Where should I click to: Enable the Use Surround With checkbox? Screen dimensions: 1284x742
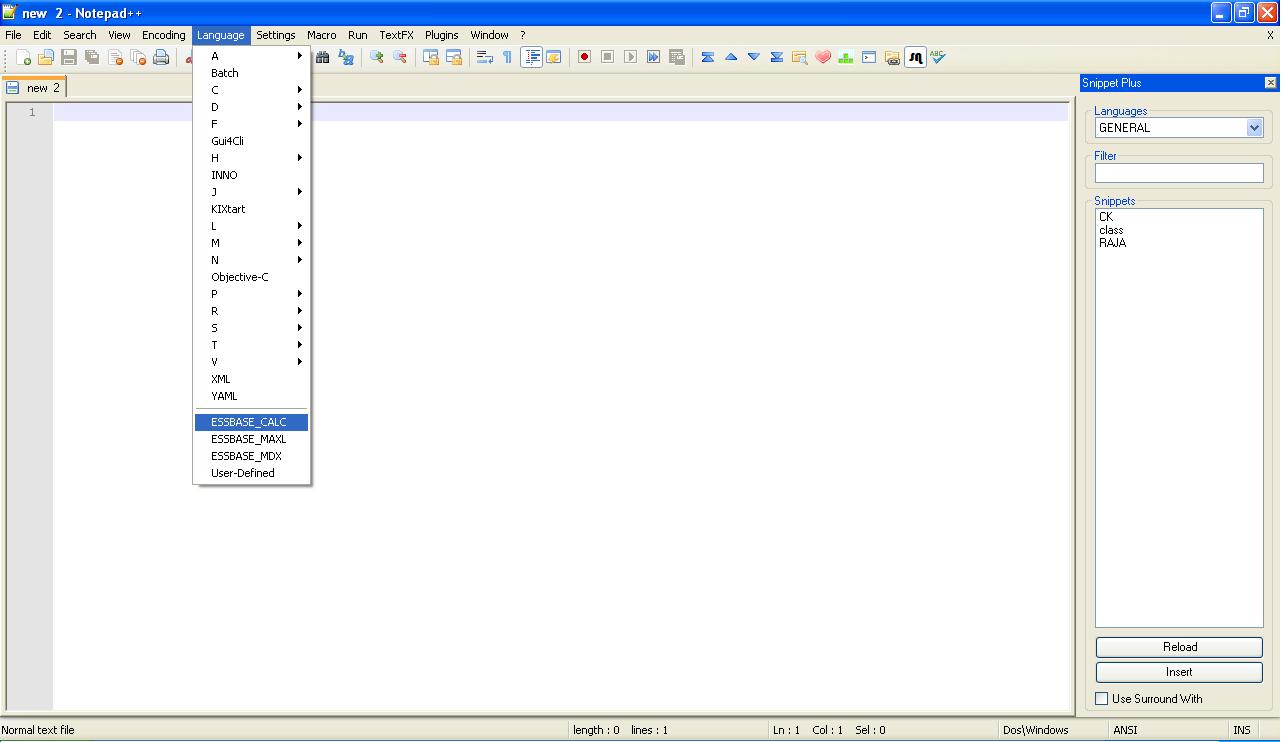coord(1102,699)
